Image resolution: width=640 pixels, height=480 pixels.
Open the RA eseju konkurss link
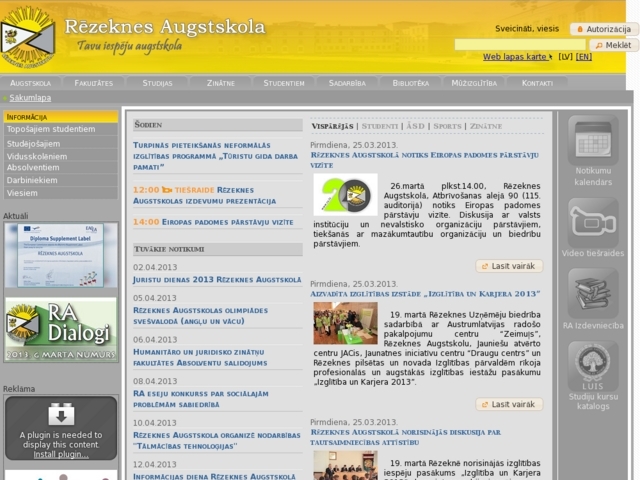(x=200, y=399)
